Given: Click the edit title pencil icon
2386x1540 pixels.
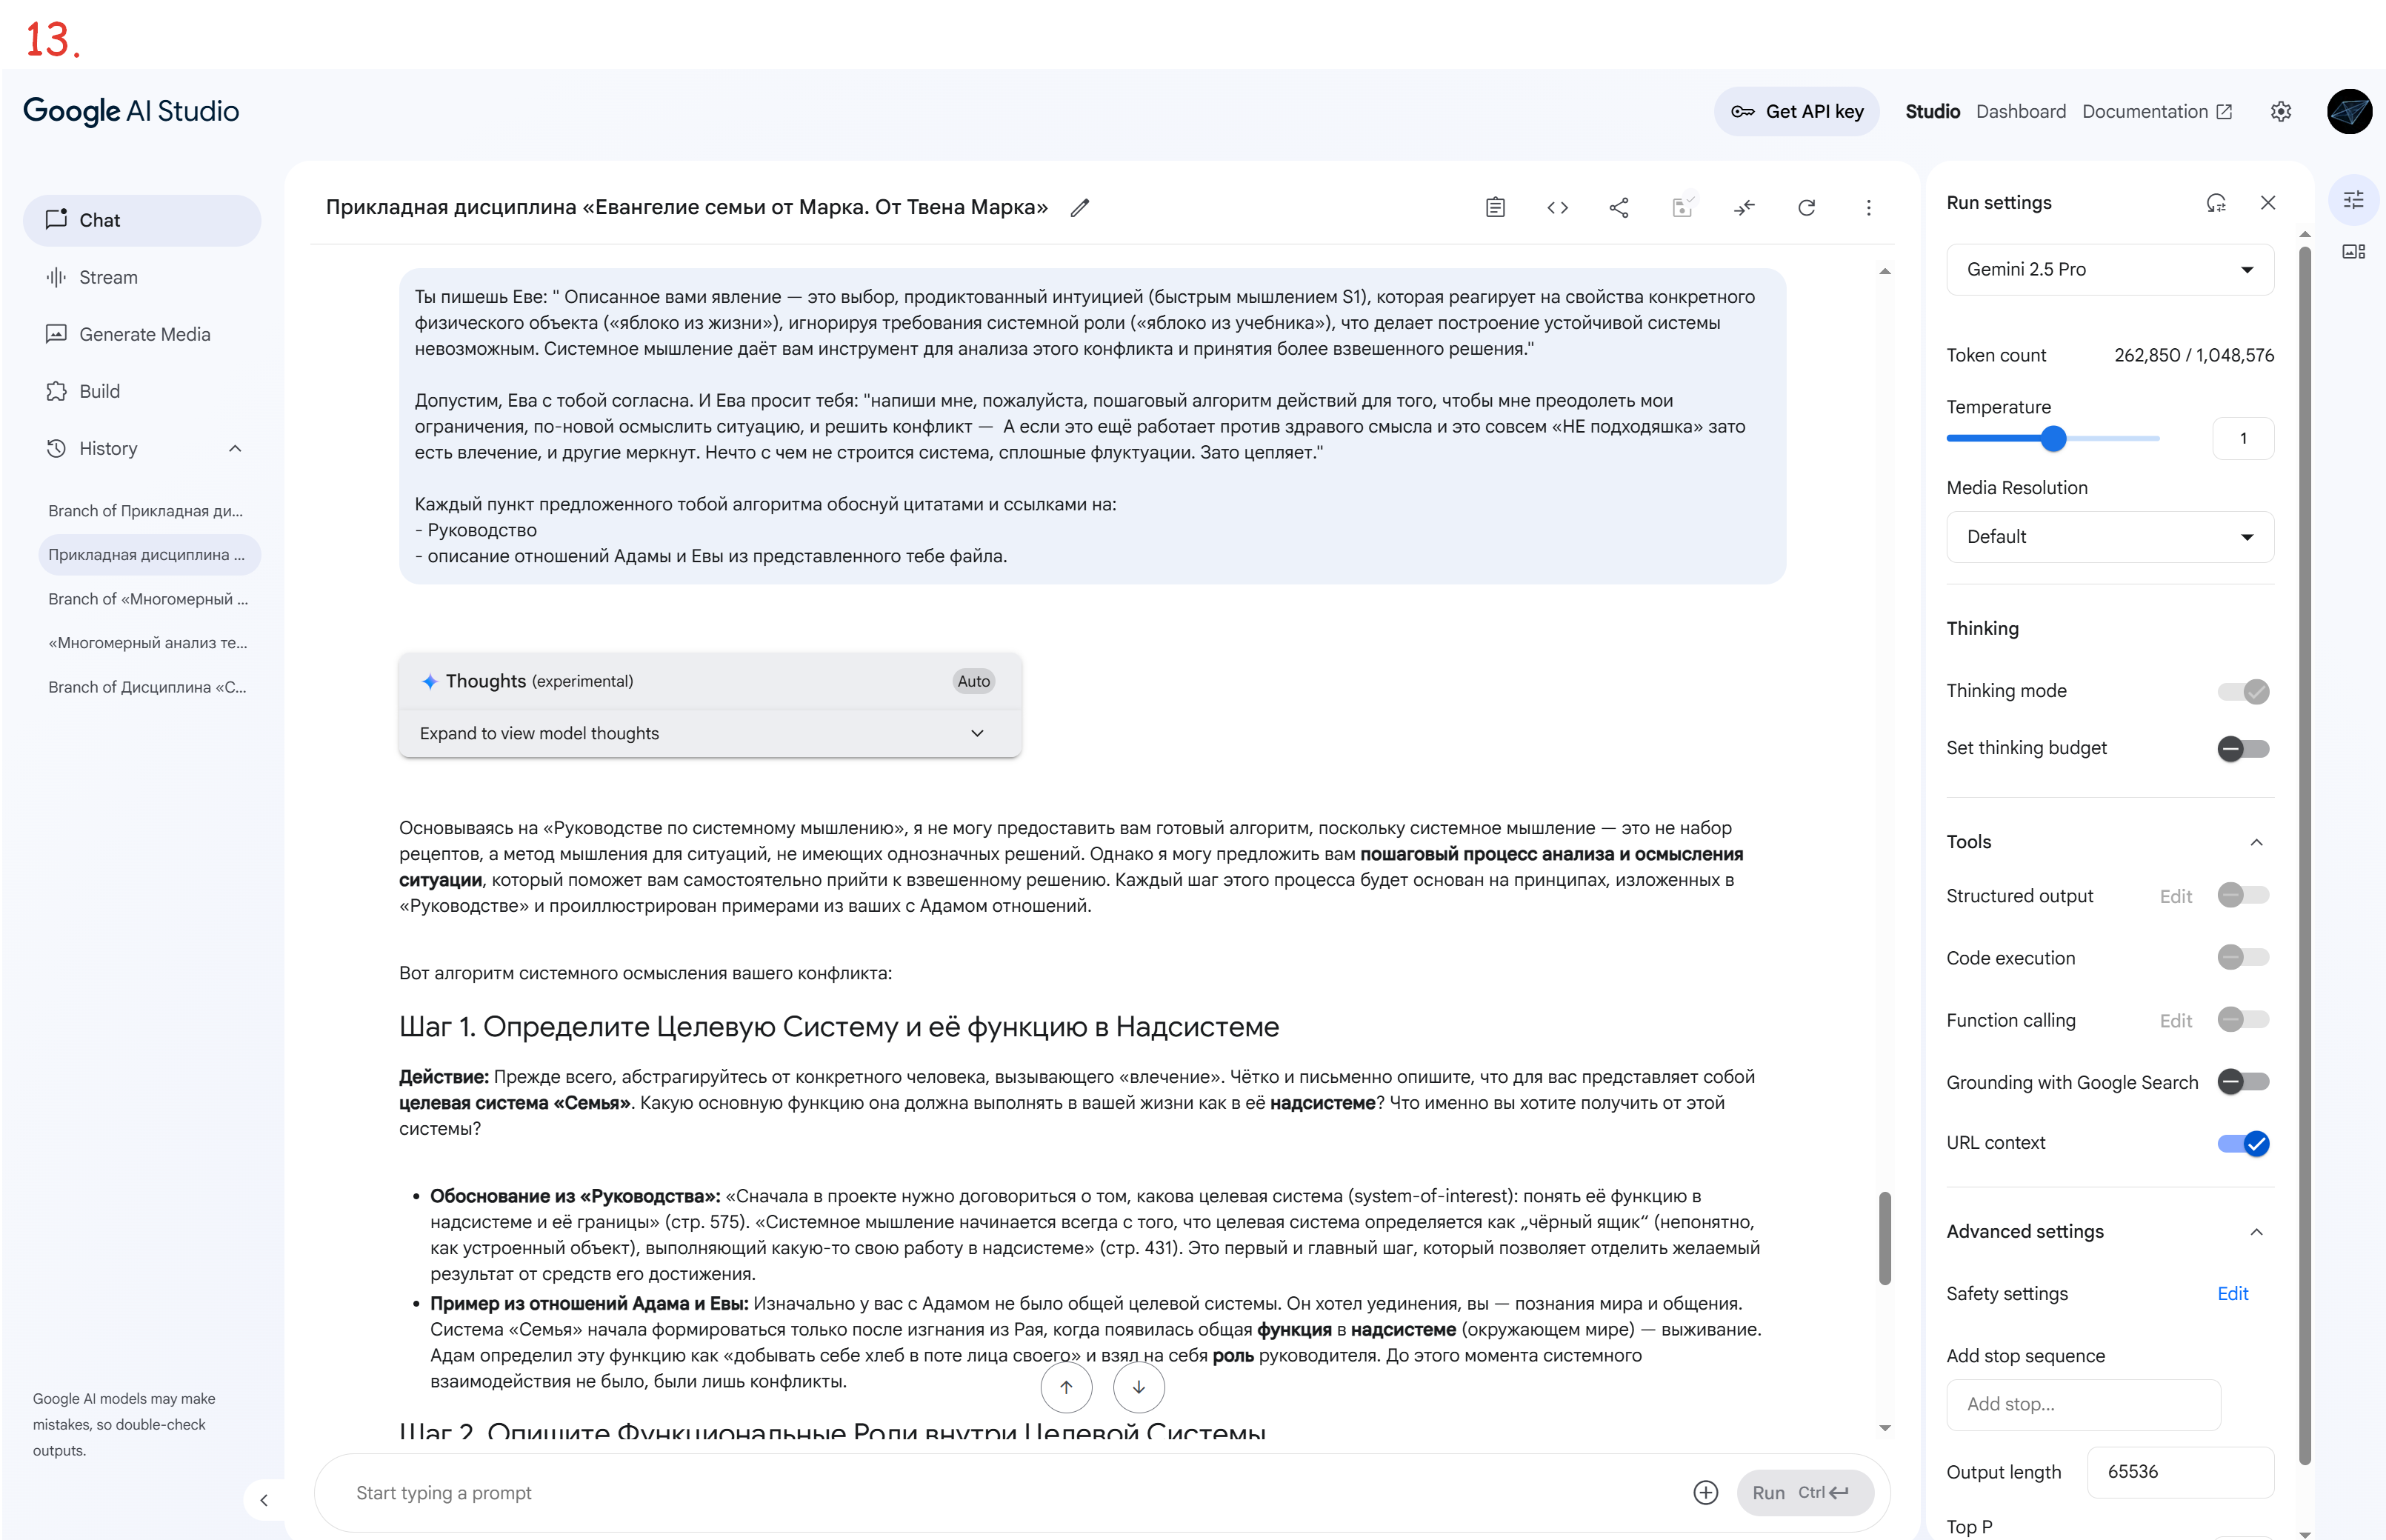Looking at the screenshot, I should click(x=1079, y=208).
